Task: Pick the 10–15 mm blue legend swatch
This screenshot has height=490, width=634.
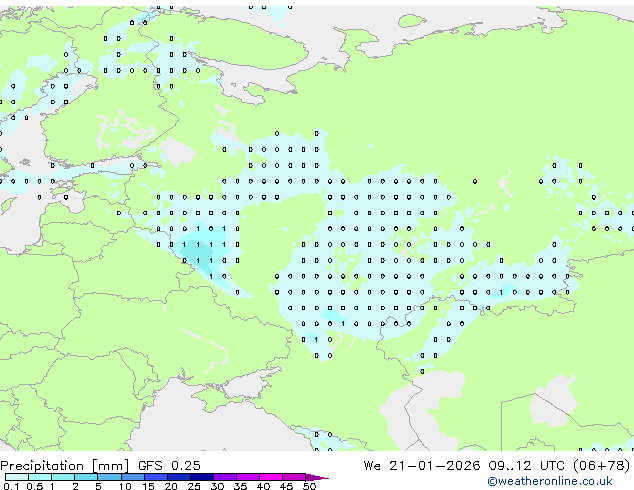Action: tap(133, 477)
